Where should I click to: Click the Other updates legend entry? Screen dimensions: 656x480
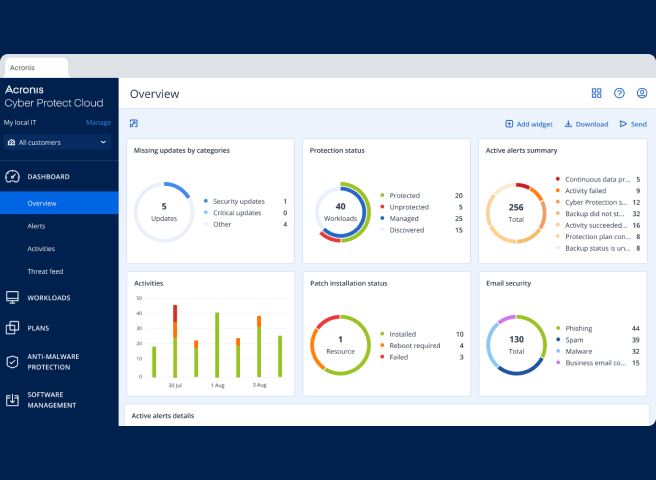point(245,224)
